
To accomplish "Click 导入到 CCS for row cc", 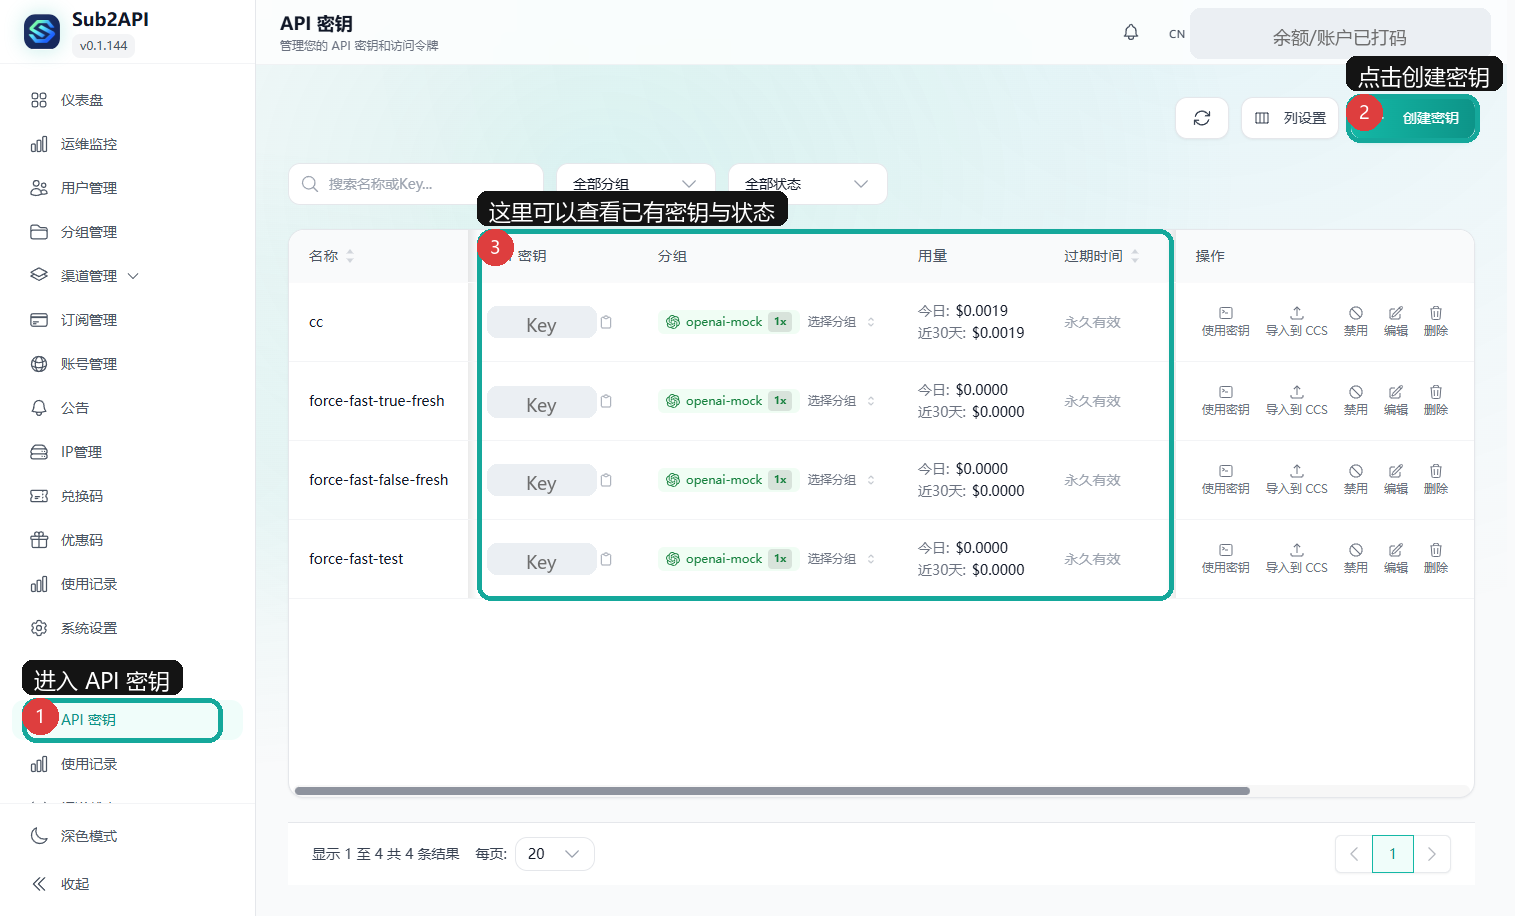I will click(1297, 321).
